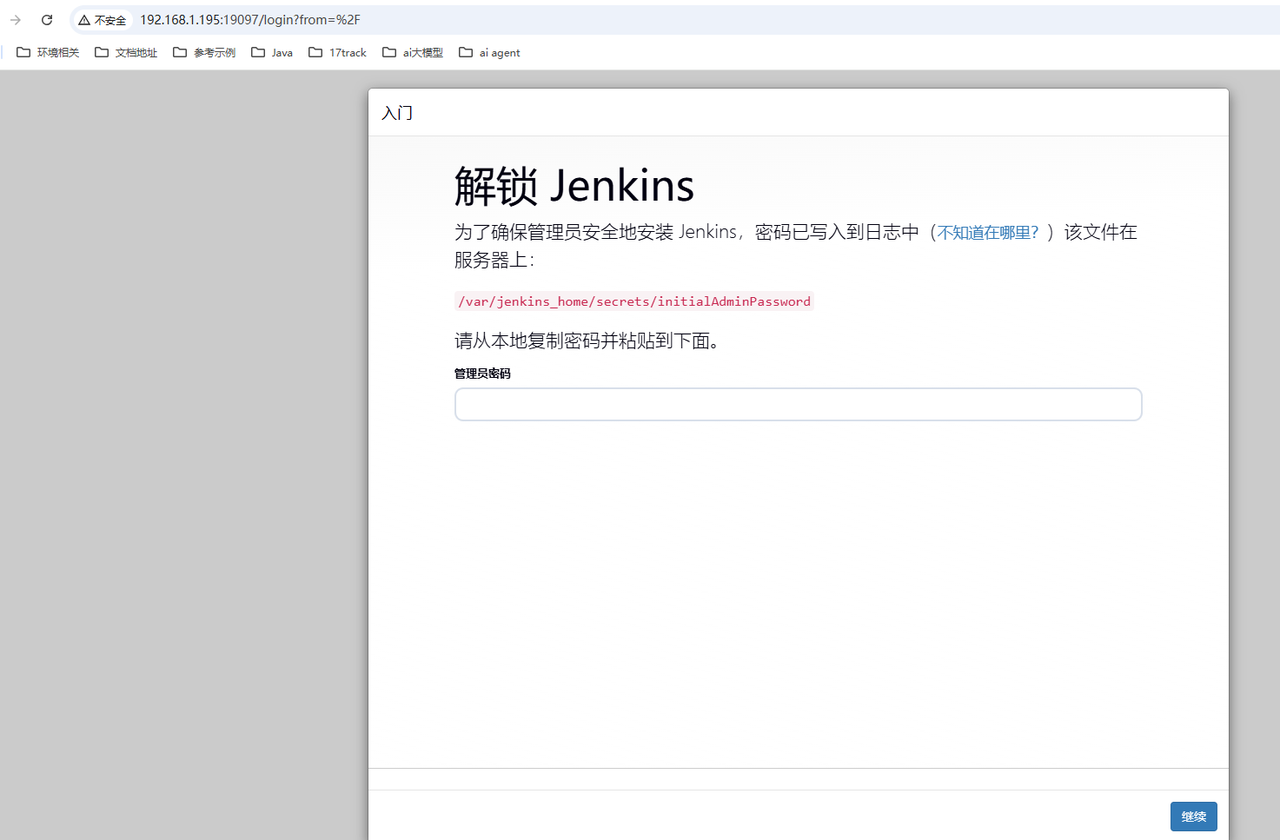
Task: Reload the page with the refresh icon
Action: [47, 20]
